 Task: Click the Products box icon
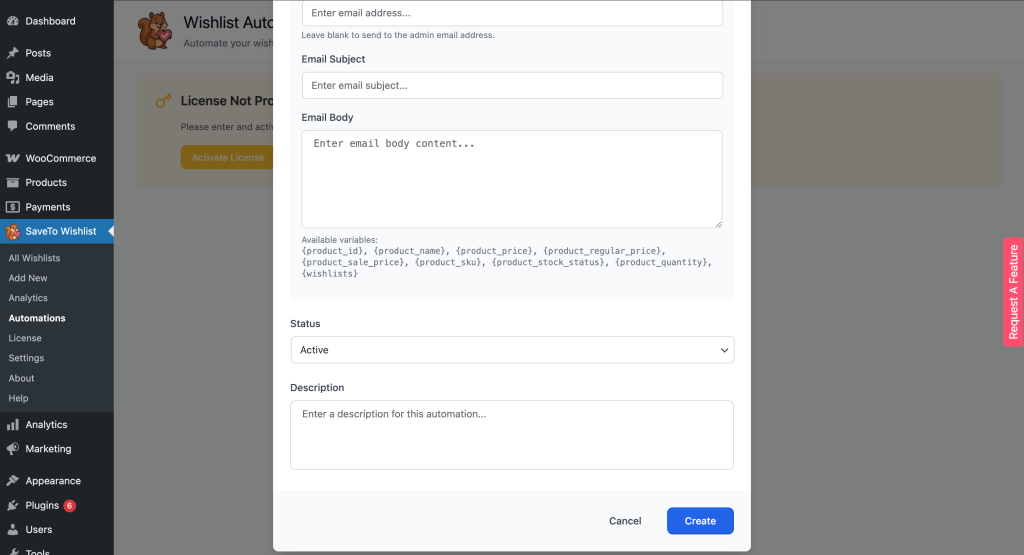coord(13,183)
